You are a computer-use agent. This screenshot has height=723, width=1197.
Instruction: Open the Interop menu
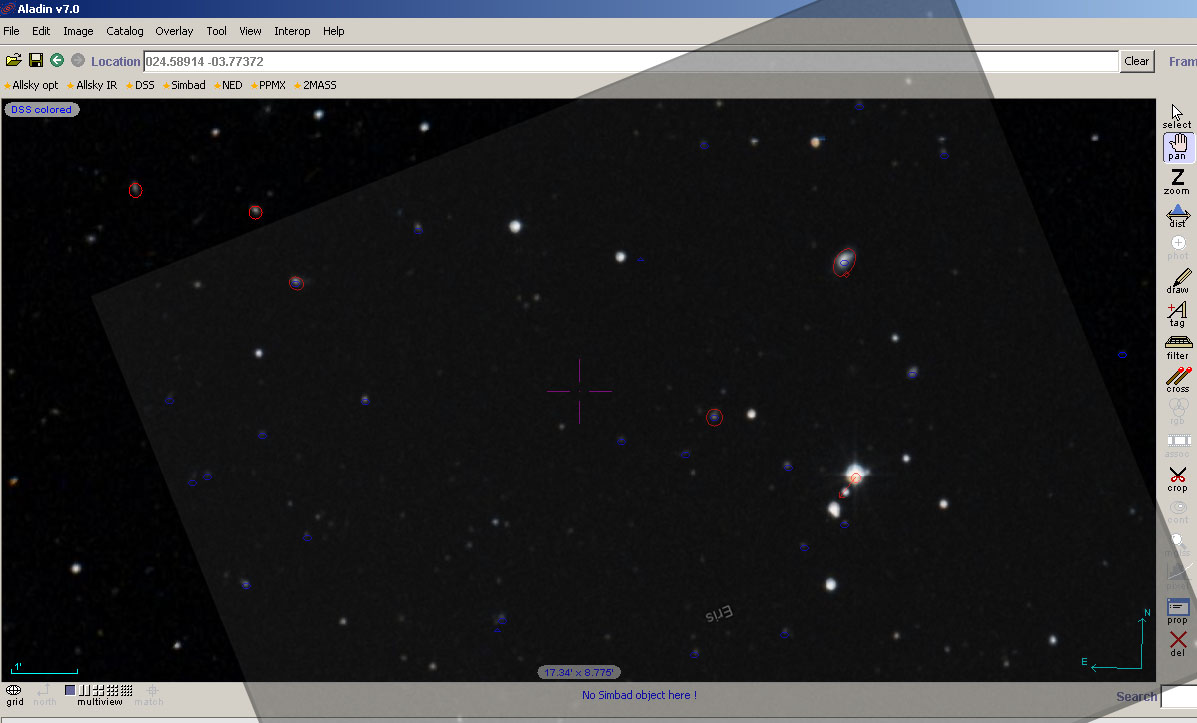[x=292, y=31]
